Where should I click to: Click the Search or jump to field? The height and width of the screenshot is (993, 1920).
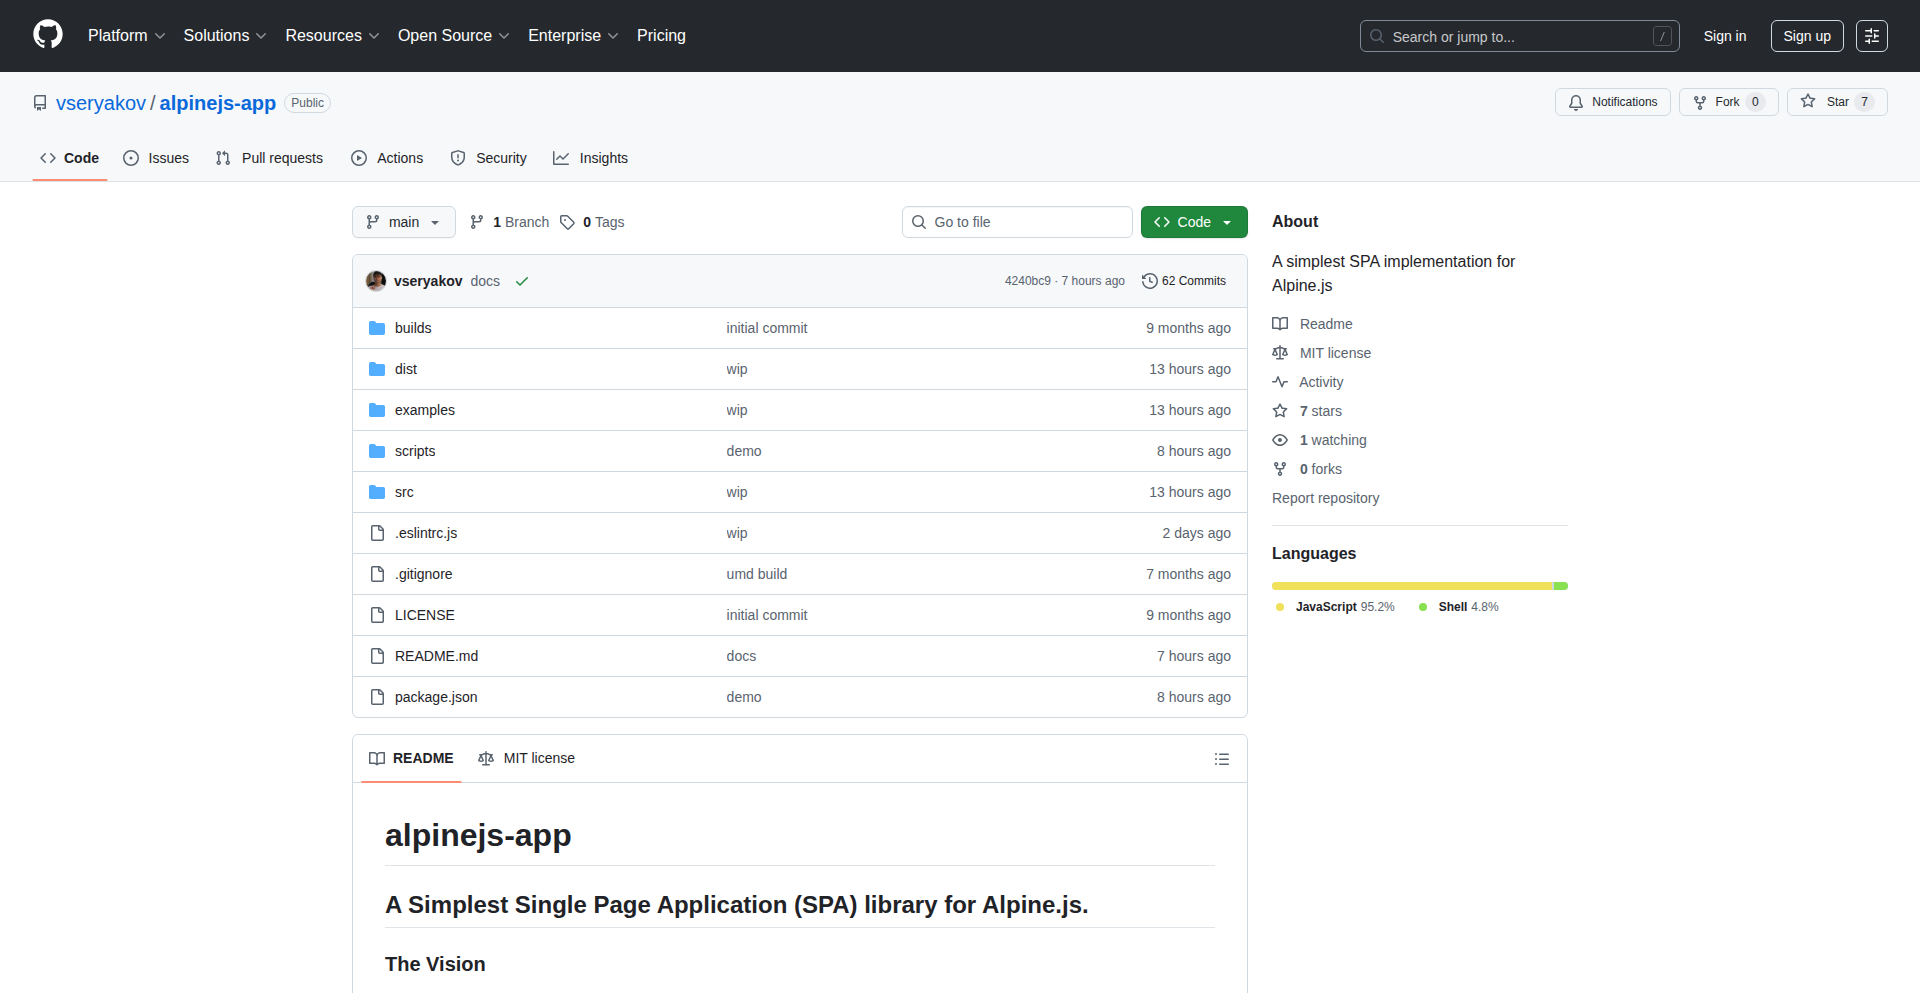[x=1520, y=36]
